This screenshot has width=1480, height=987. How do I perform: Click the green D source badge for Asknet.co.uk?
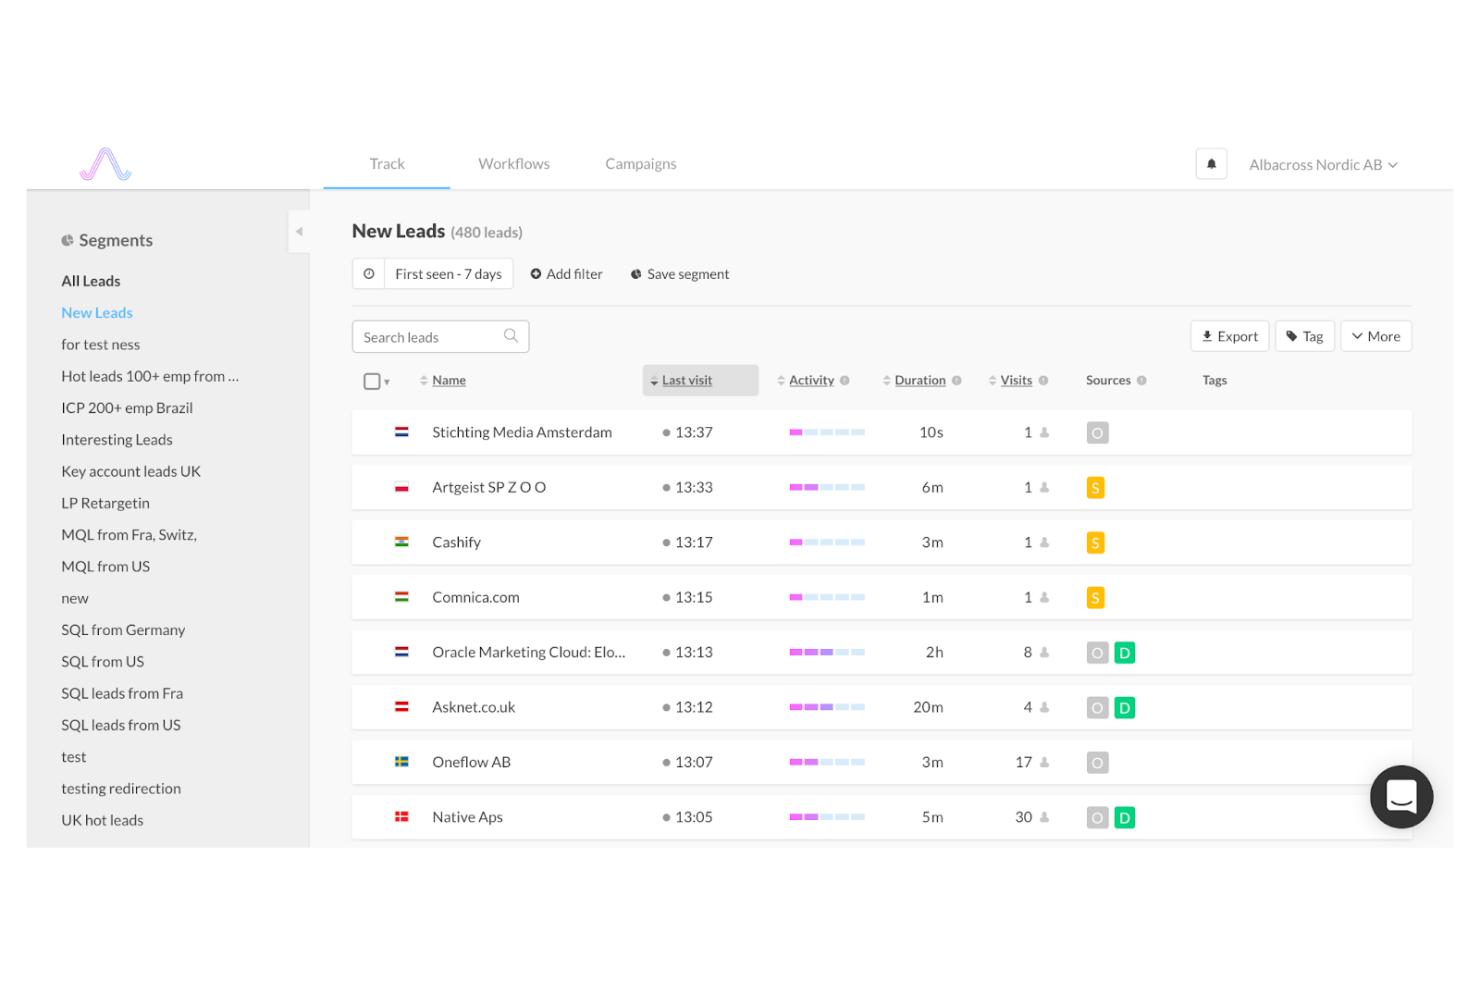(1124, 708)
